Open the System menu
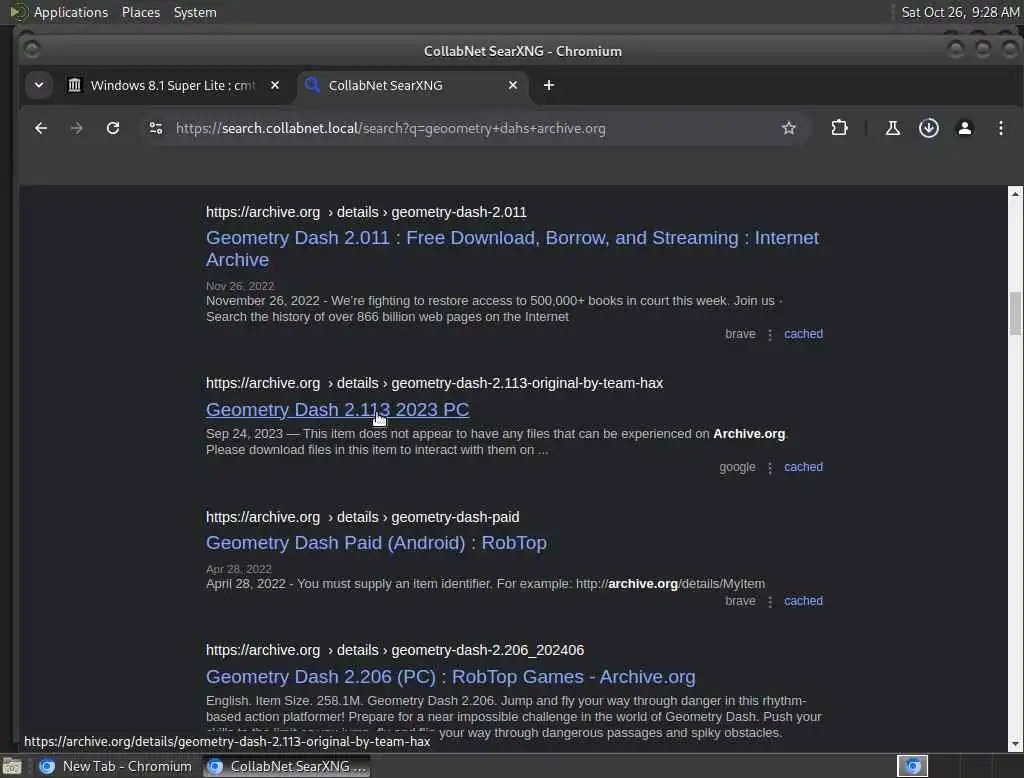Screen dimensions: 1024x778 click(195, 12)
